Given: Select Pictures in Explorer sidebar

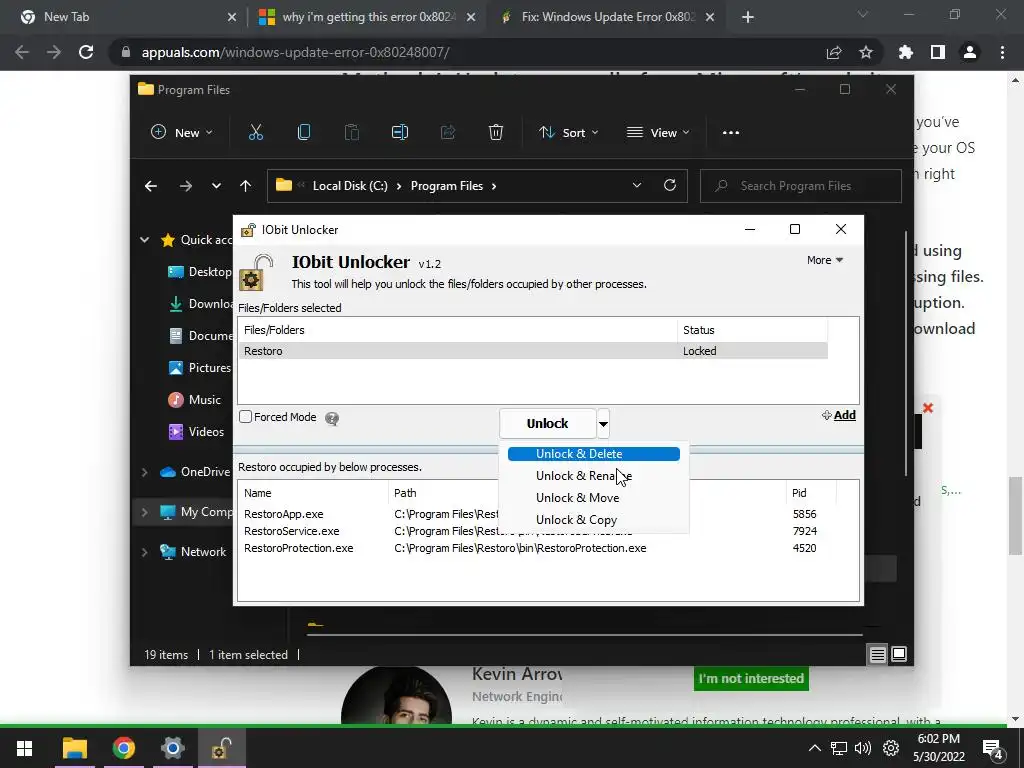Looking at the screenshot, I should pyautogui.click(x=200, y=368).
